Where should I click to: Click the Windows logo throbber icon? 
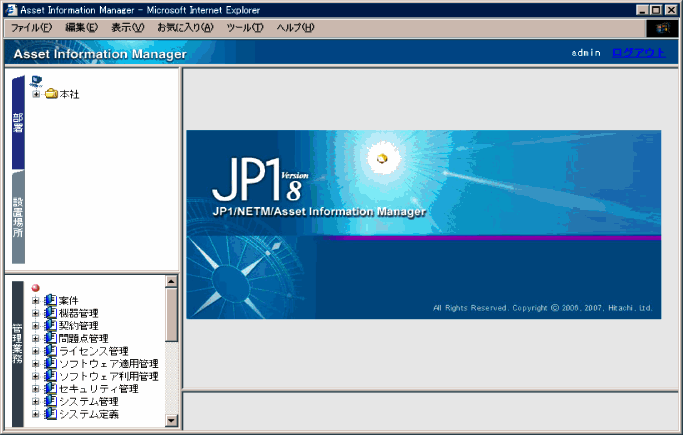662,28
